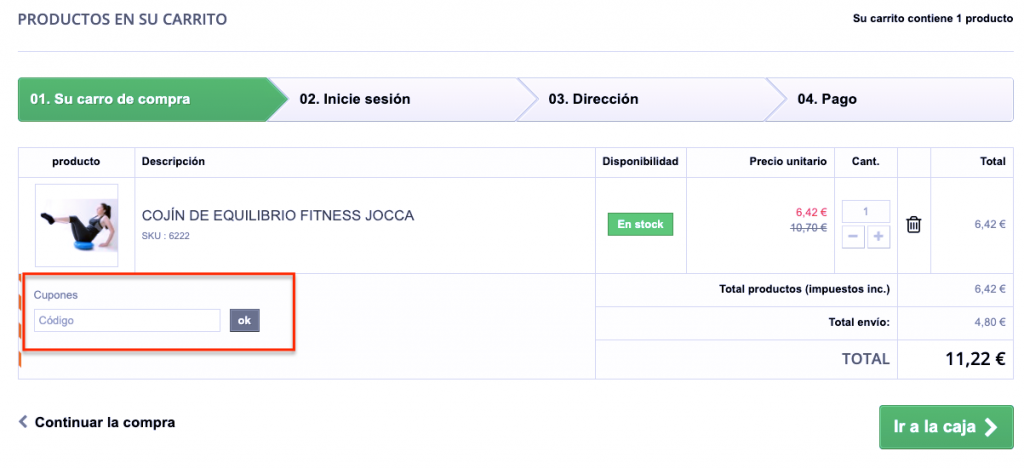Click the right arrow on Ir a la caja
This screenshot has width=1024, height=468.
(990, 428)
